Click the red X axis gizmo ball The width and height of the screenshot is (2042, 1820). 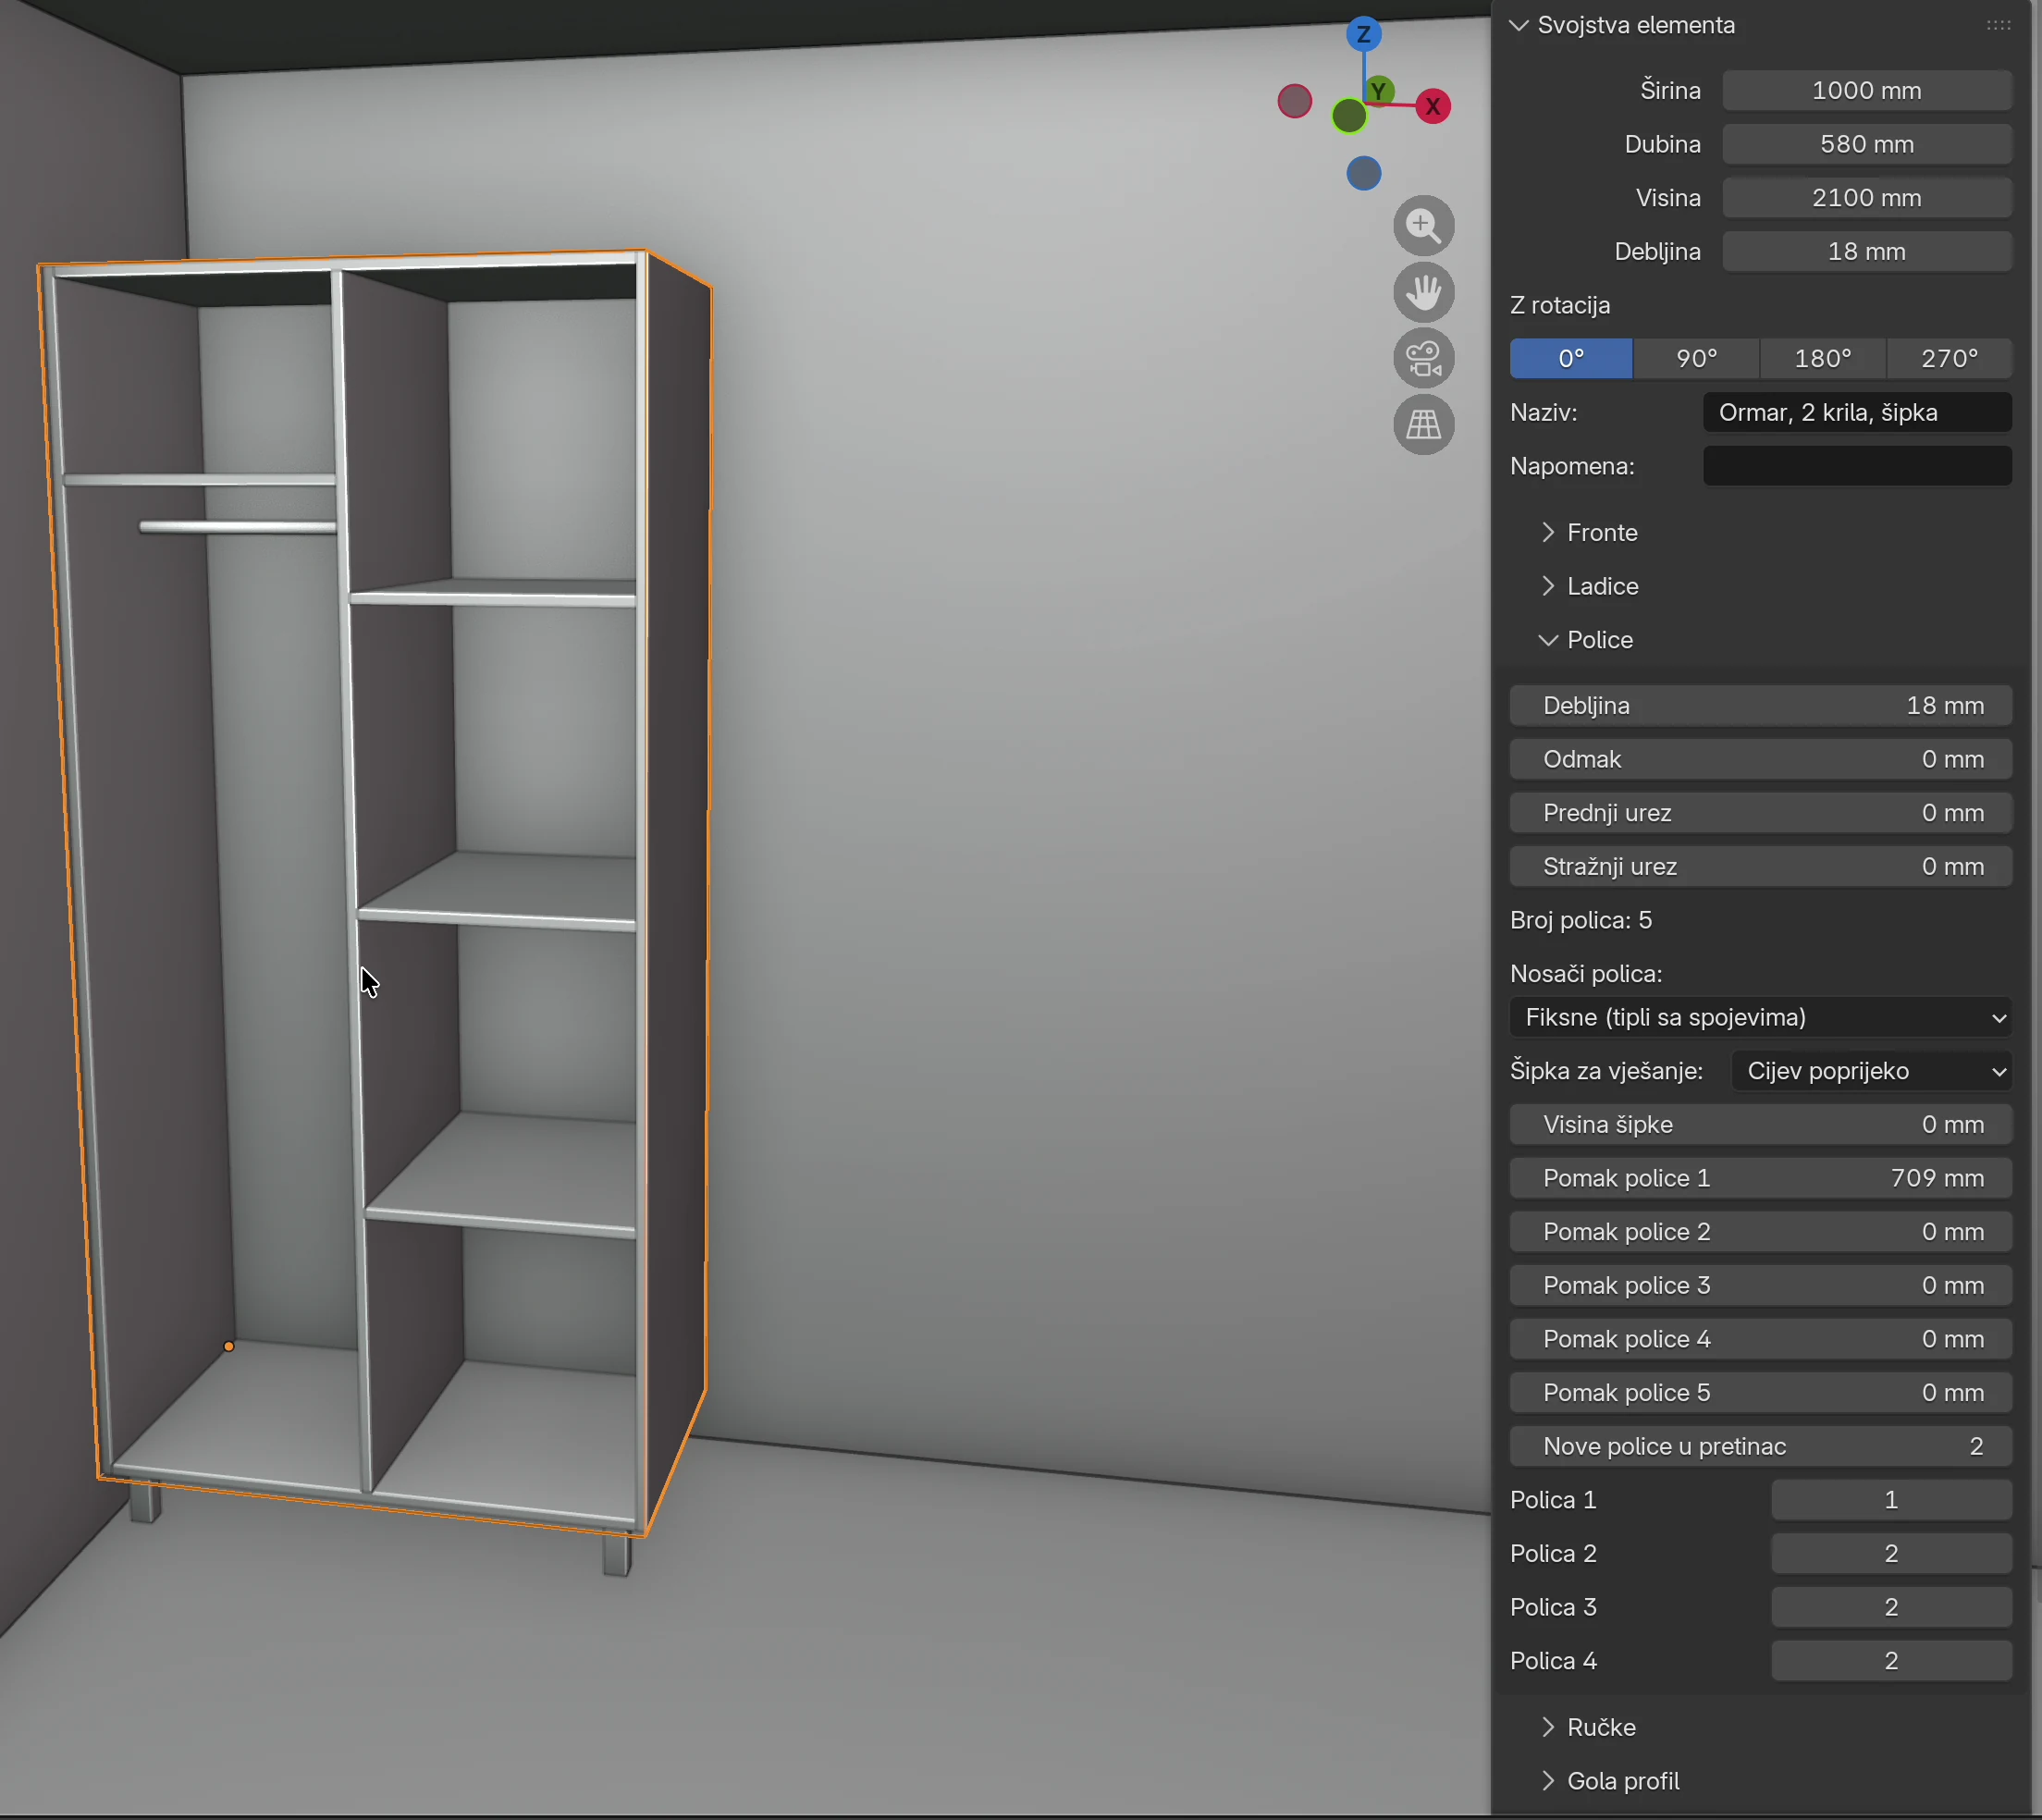pos(1433,106)
